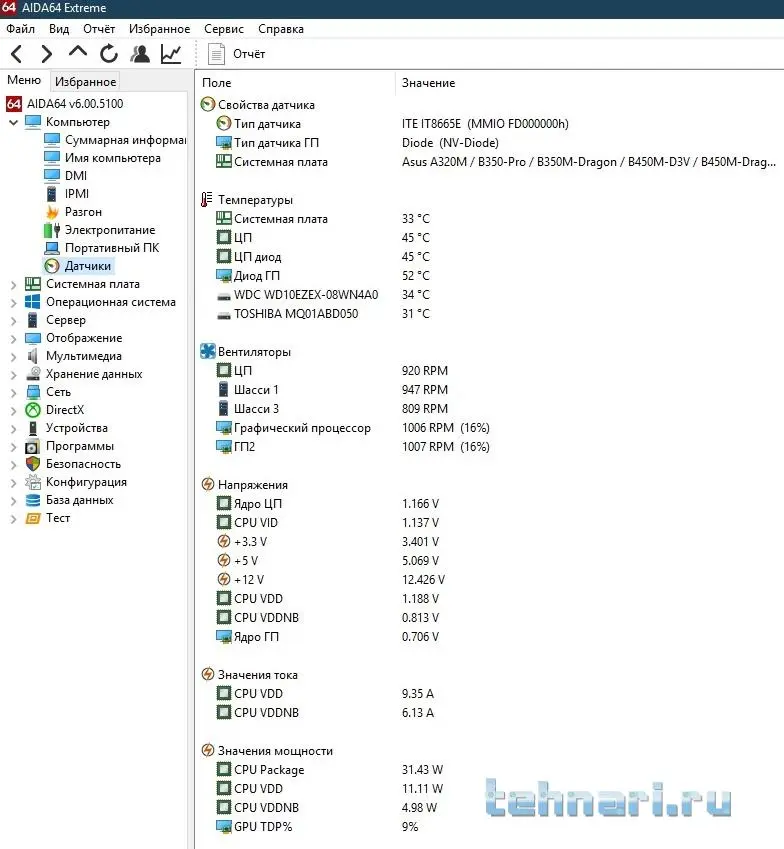The height and width of the screenshot is (849, 784).
Task: Click the Безопасность shield icon
Action: [x=33, y=463]
